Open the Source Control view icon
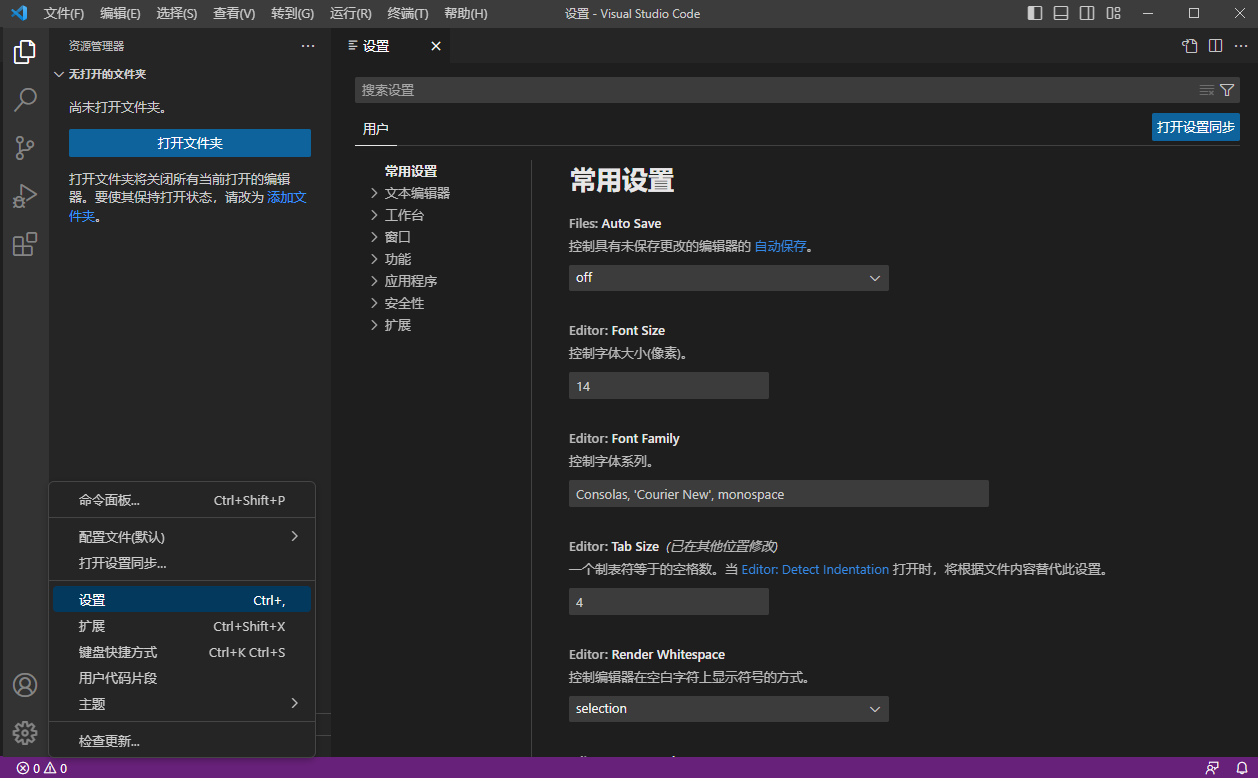 tap(25, 148)
